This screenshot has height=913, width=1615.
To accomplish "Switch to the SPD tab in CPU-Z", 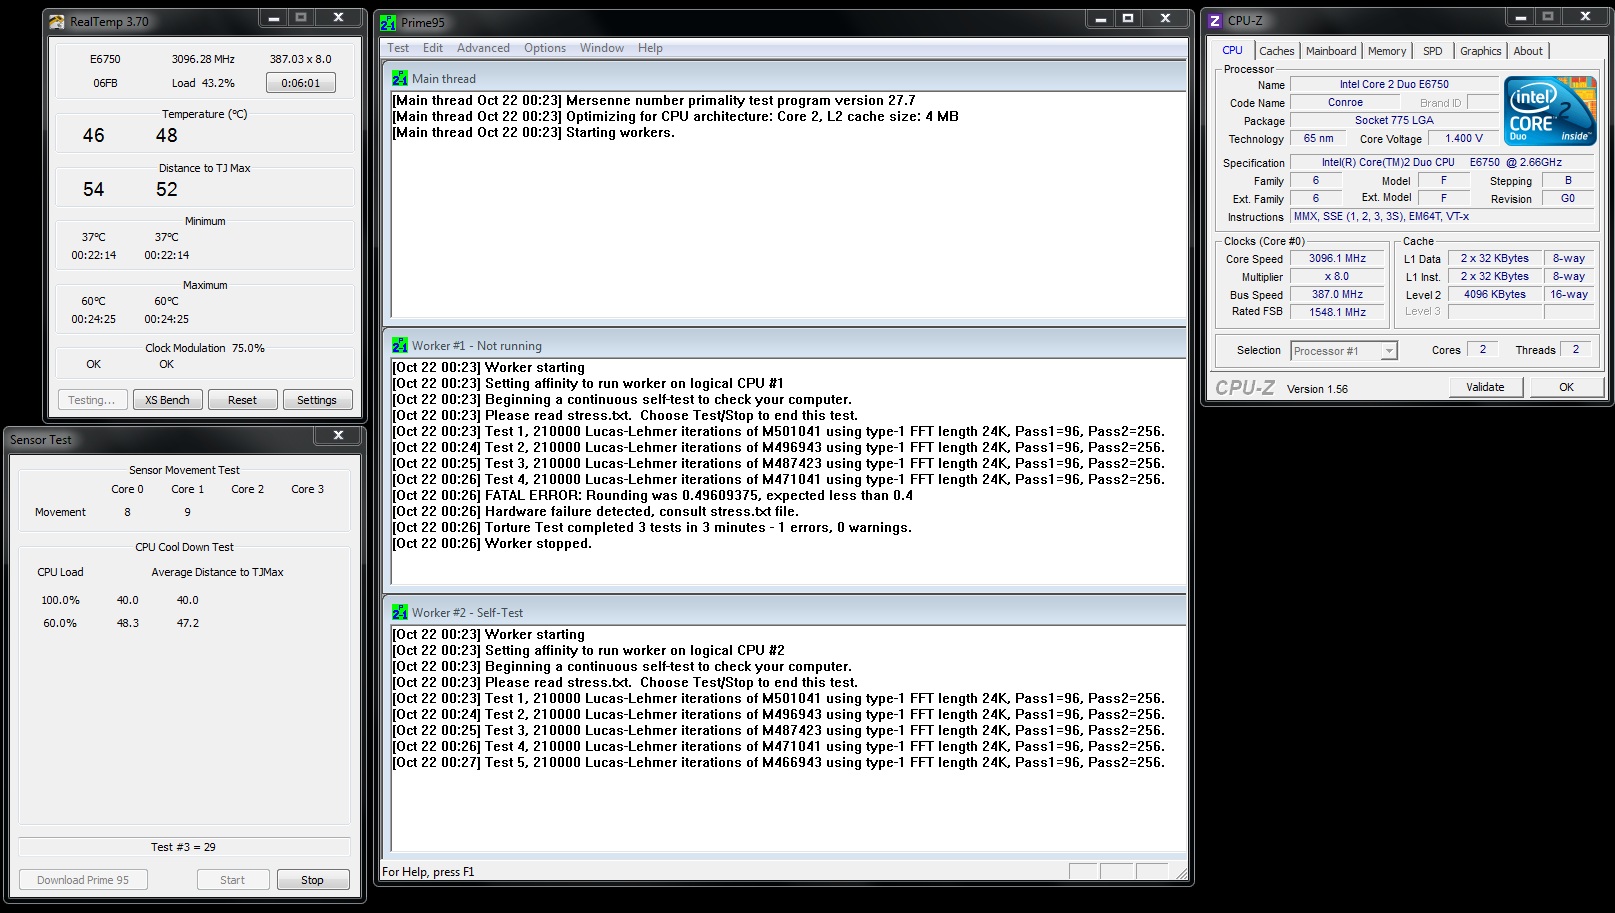I will 1433,51.
